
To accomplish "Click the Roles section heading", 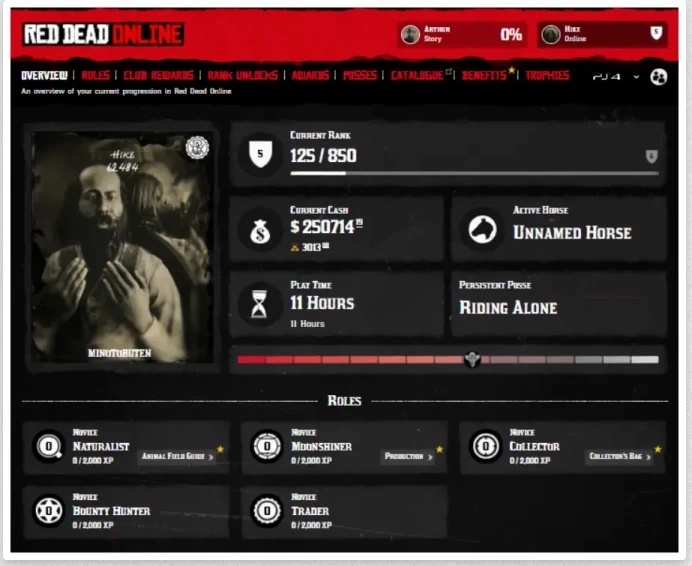I will [x=344, y=400].
